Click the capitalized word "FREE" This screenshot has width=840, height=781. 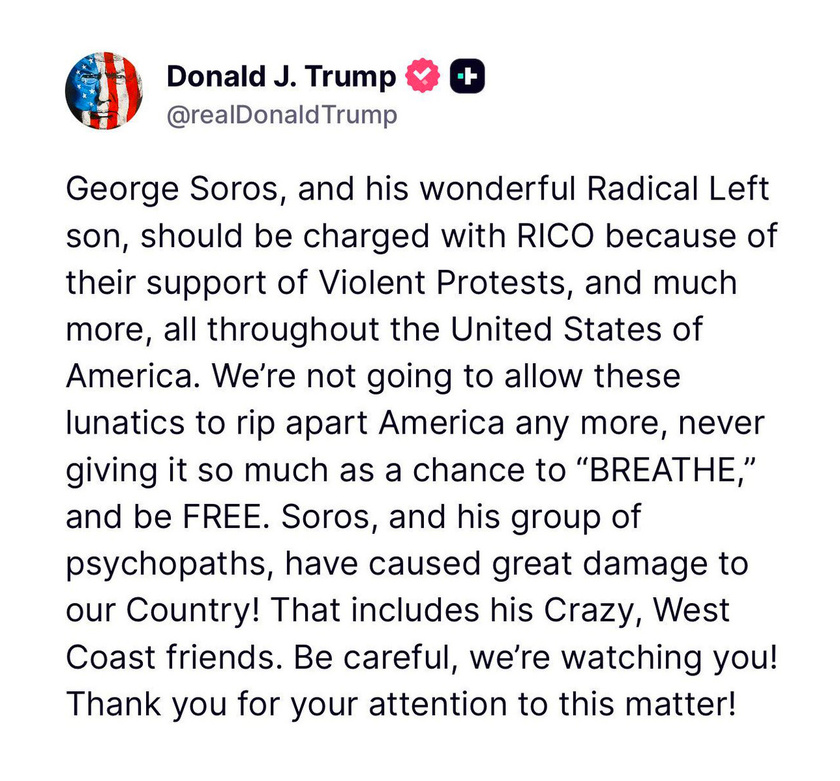coord(222,516)
